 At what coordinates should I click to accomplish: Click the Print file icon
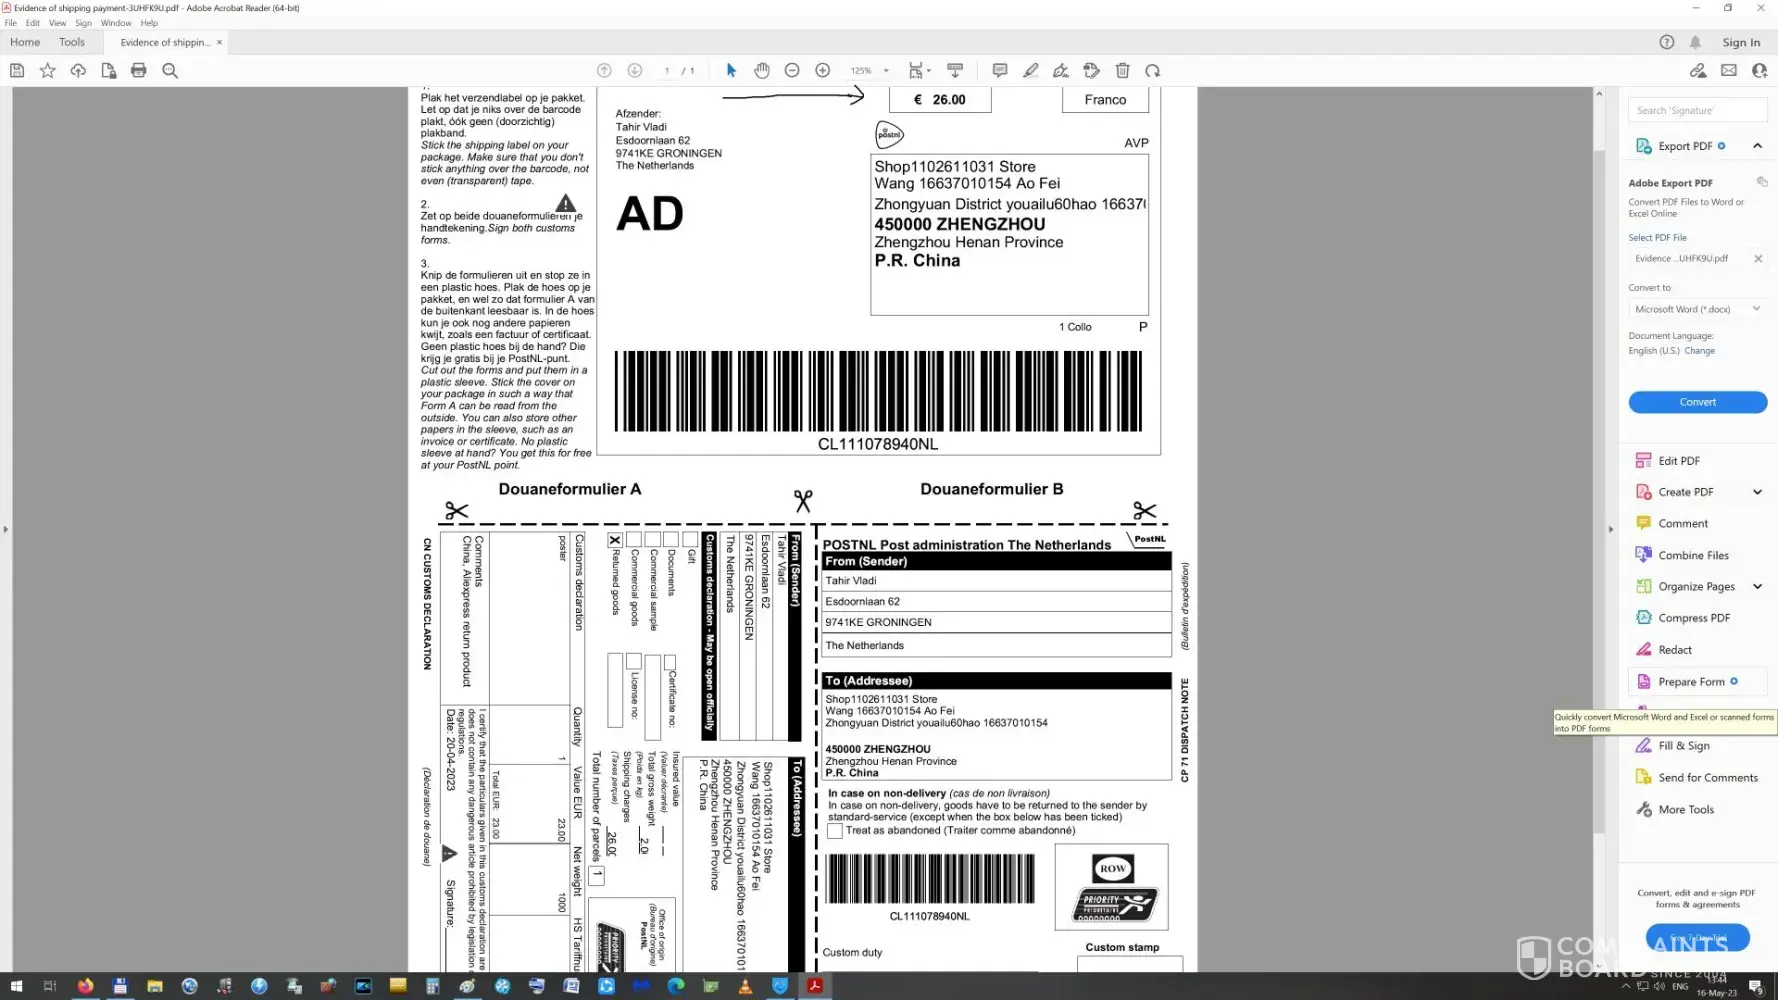click(x=139, y=70)
